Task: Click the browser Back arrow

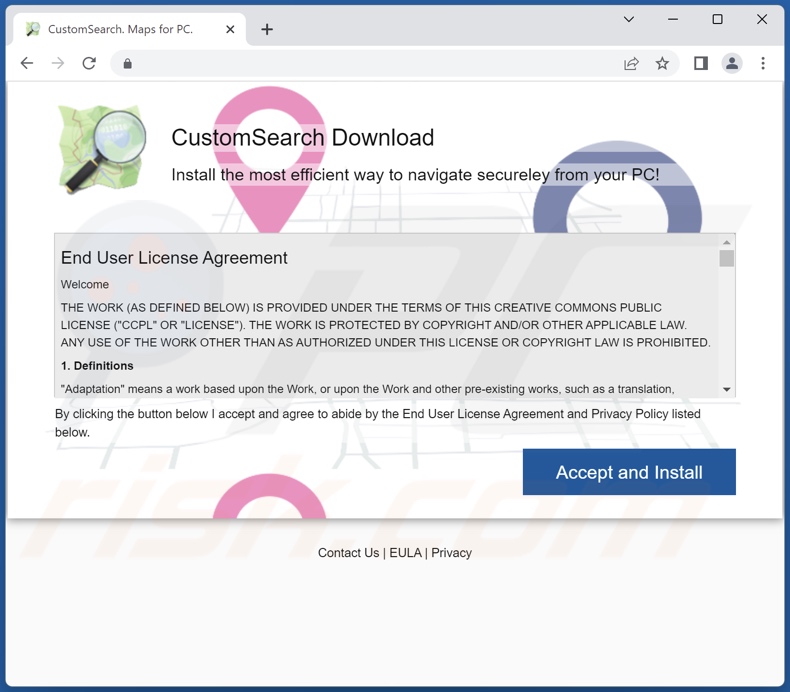Action: 27,63
